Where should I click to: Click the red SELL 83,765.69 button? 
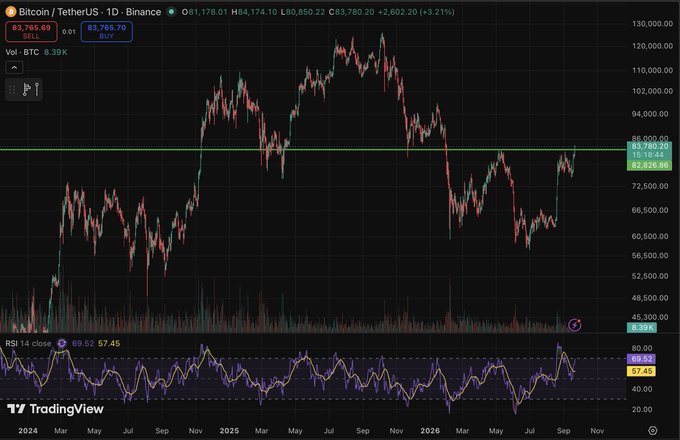[x=31, y=32]
